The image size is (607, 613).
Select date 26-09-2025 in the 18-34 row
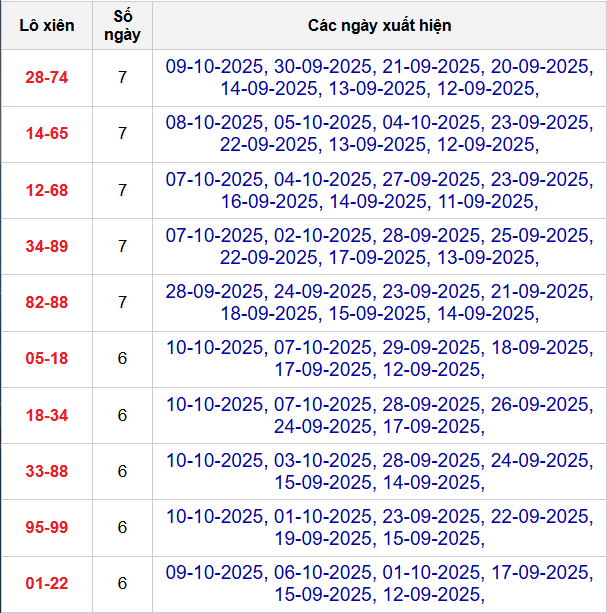tap(539, 404)
